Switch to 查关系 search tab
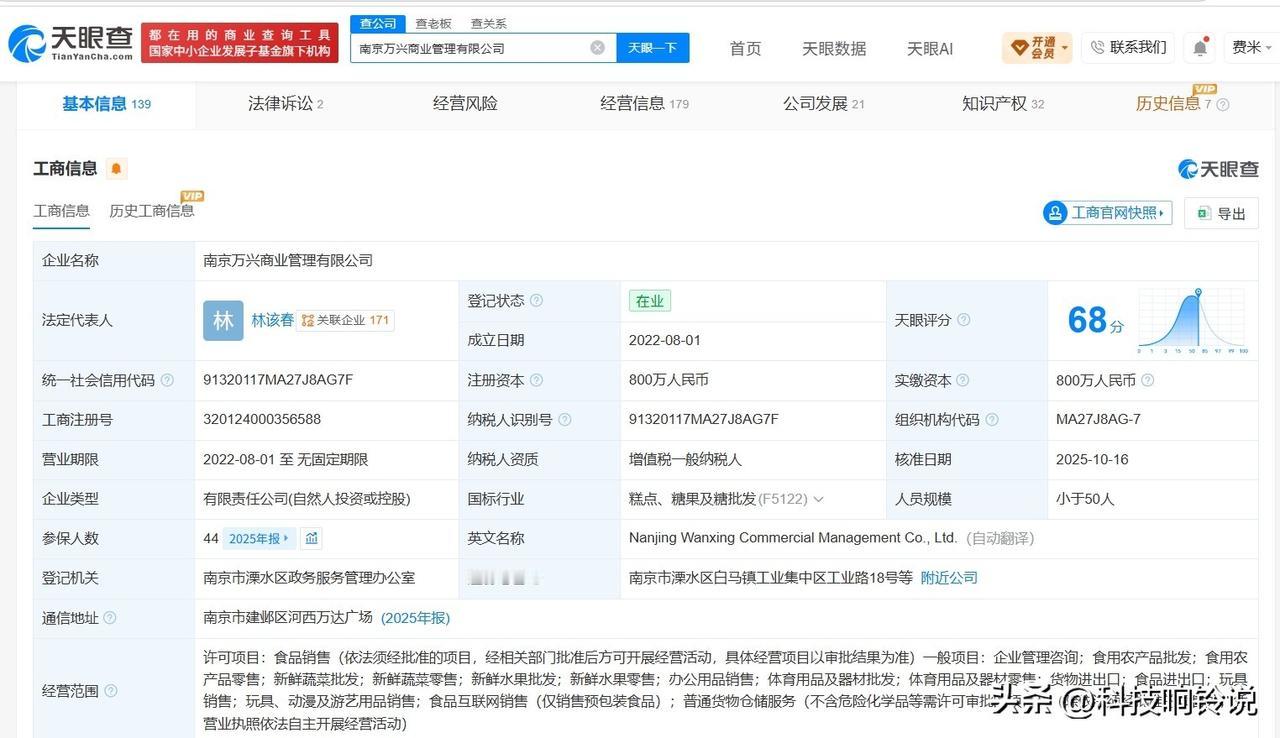The width and height of the screenshot is (1280, 738). click(488, 23)
